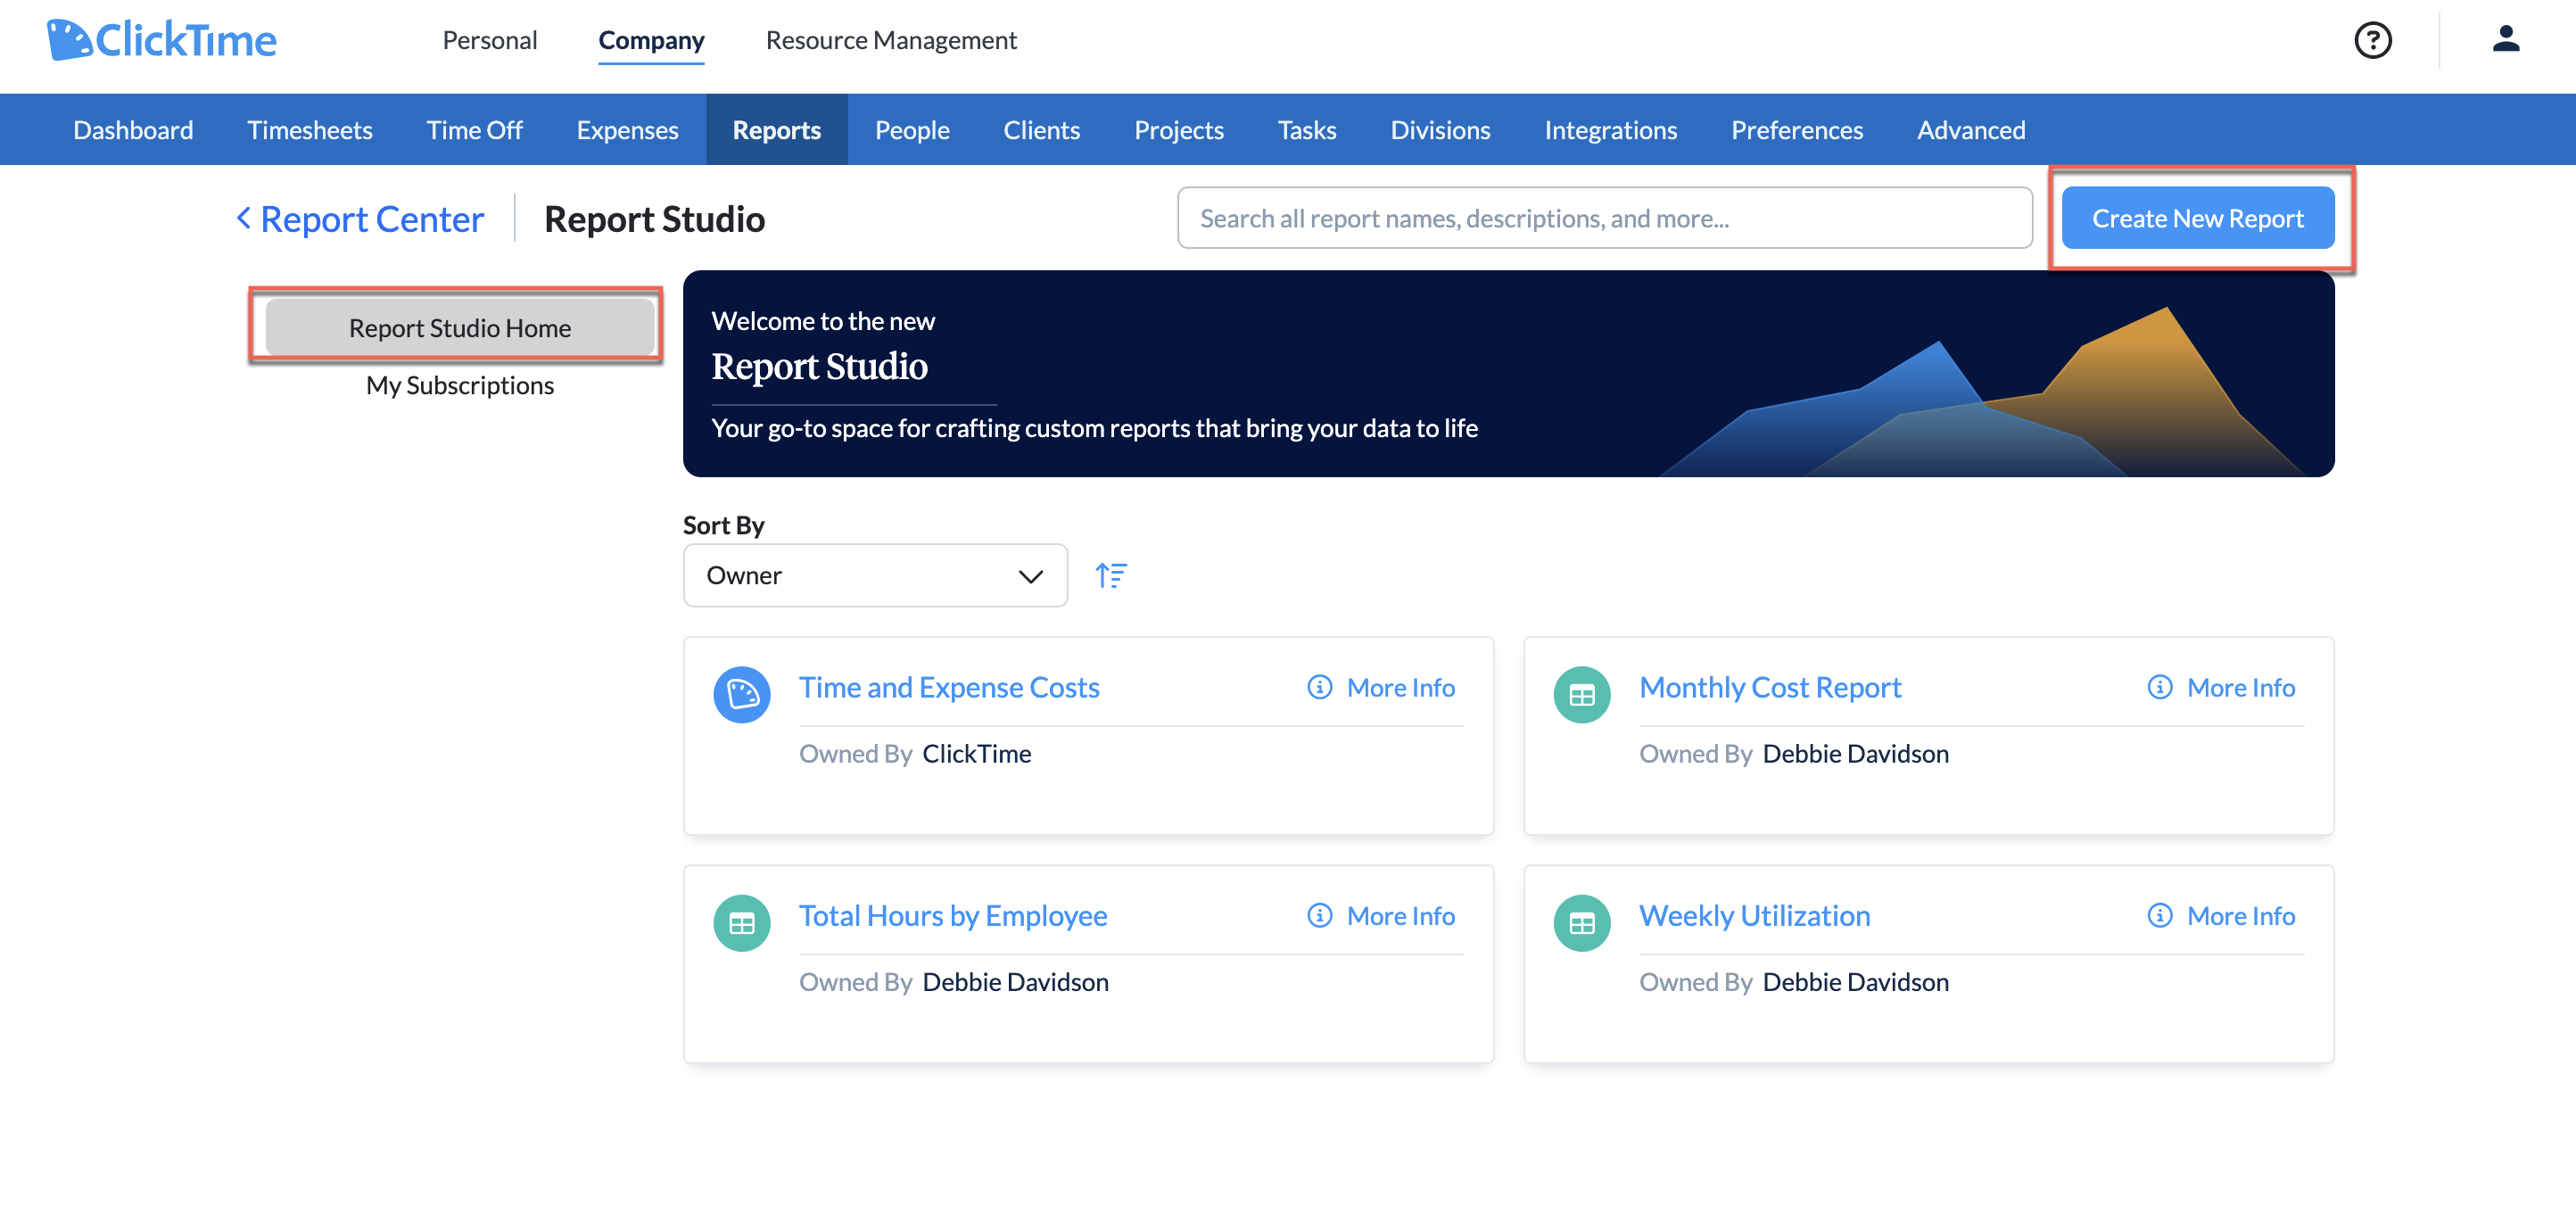Open the Monthly Cost Report
Image resolution: width=2576 pixels, height=1206 pixels.
coord(1770,687)
